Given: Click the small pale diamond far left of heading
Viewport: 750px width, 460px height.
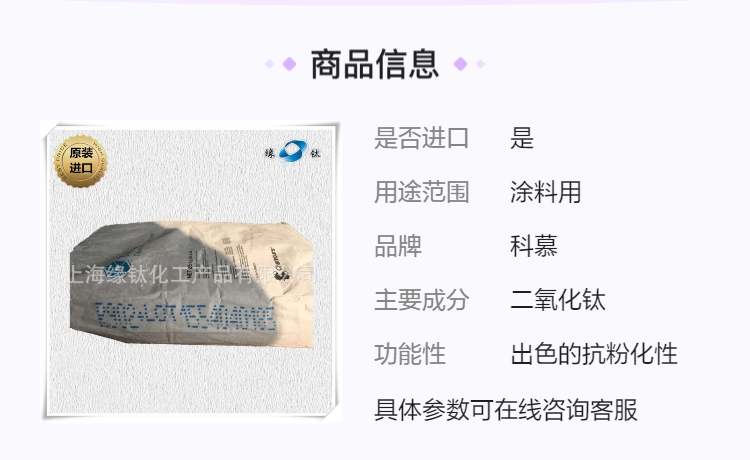Looking at the screenshot, I should click(269, 64).
